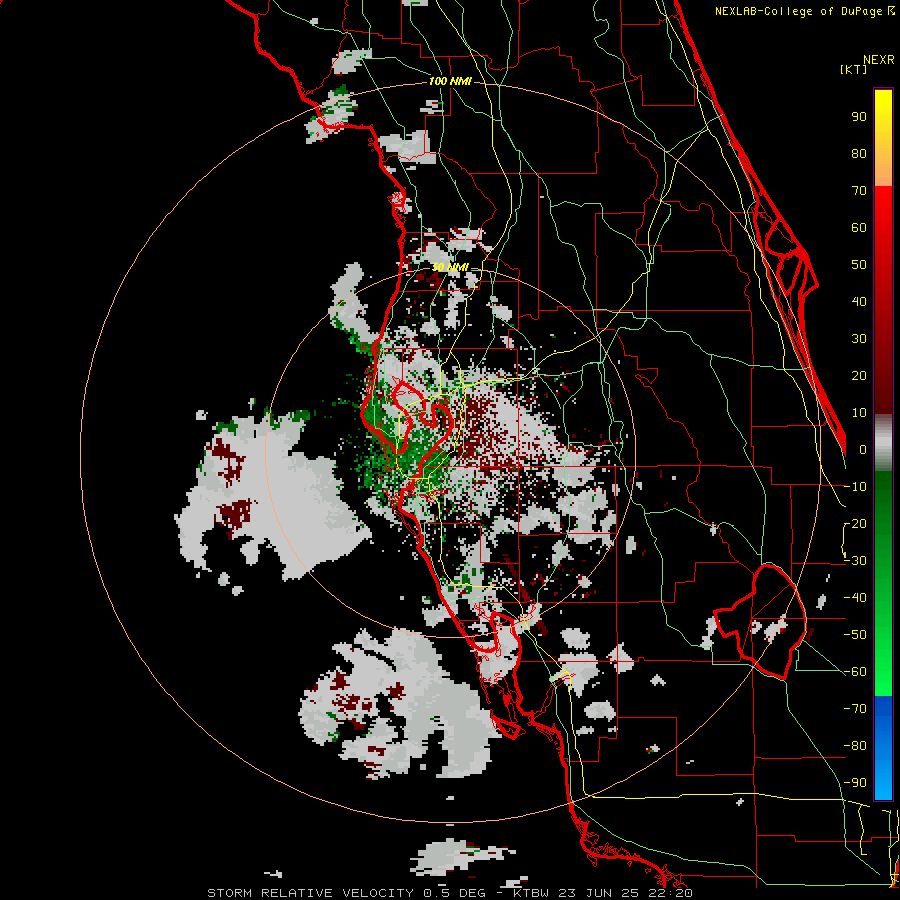Select the positive "20" scale value
The width and height of the screenshot is (900, 900).
[x=859, y=376]
